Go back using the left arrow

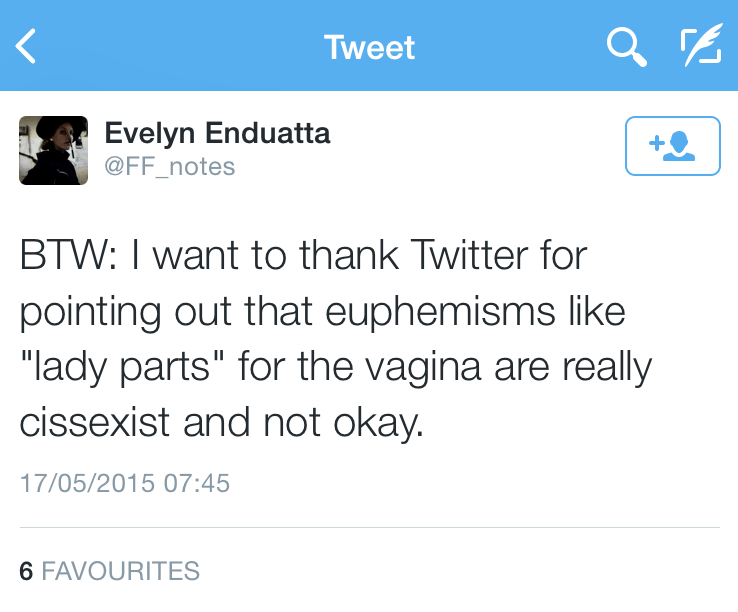27,46
